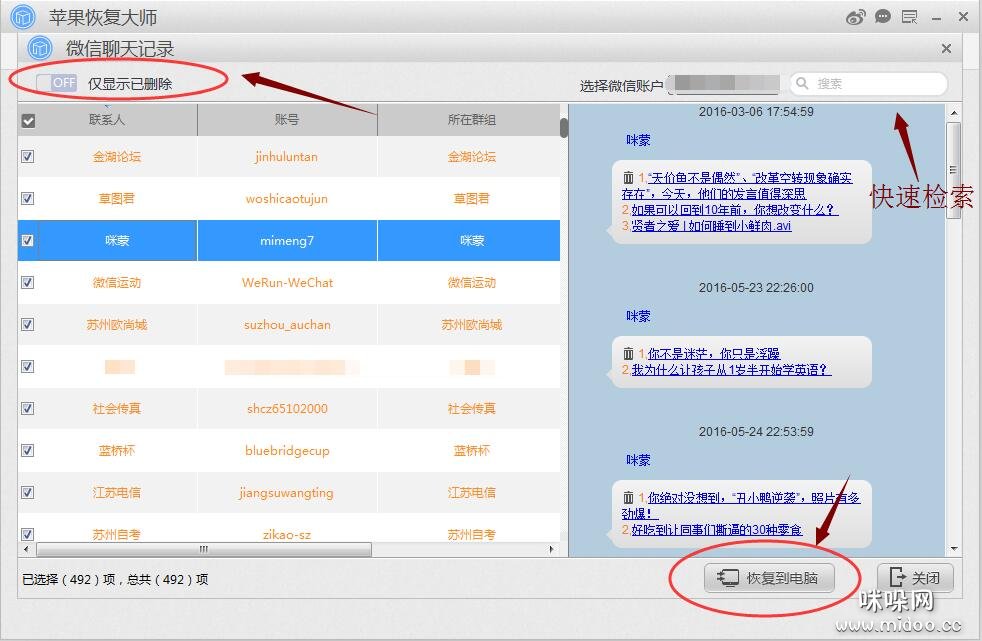Click the 微信聊天记录 cube icon
The width and height of the screenshot is (982, 641).
point(40,48)
